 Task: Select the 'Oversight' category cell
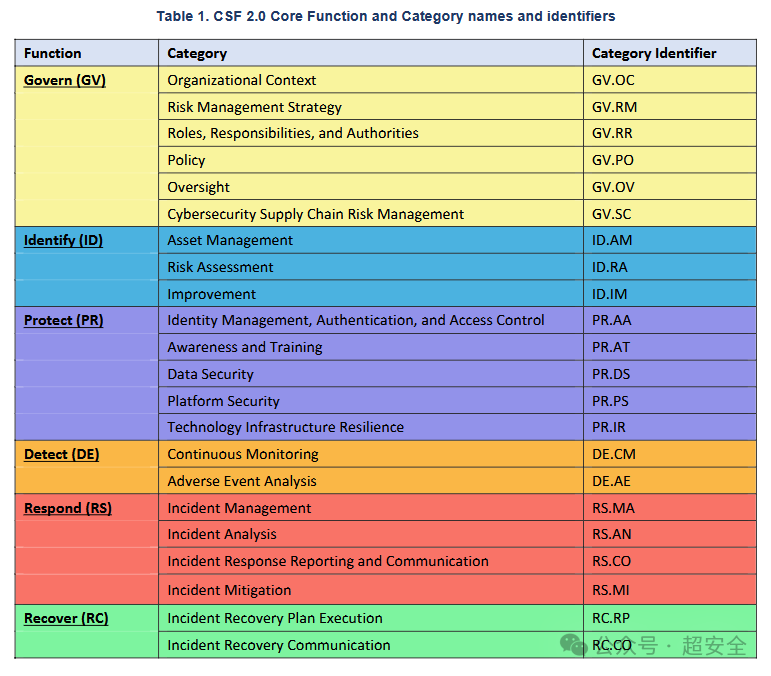[x=371, y=187]
